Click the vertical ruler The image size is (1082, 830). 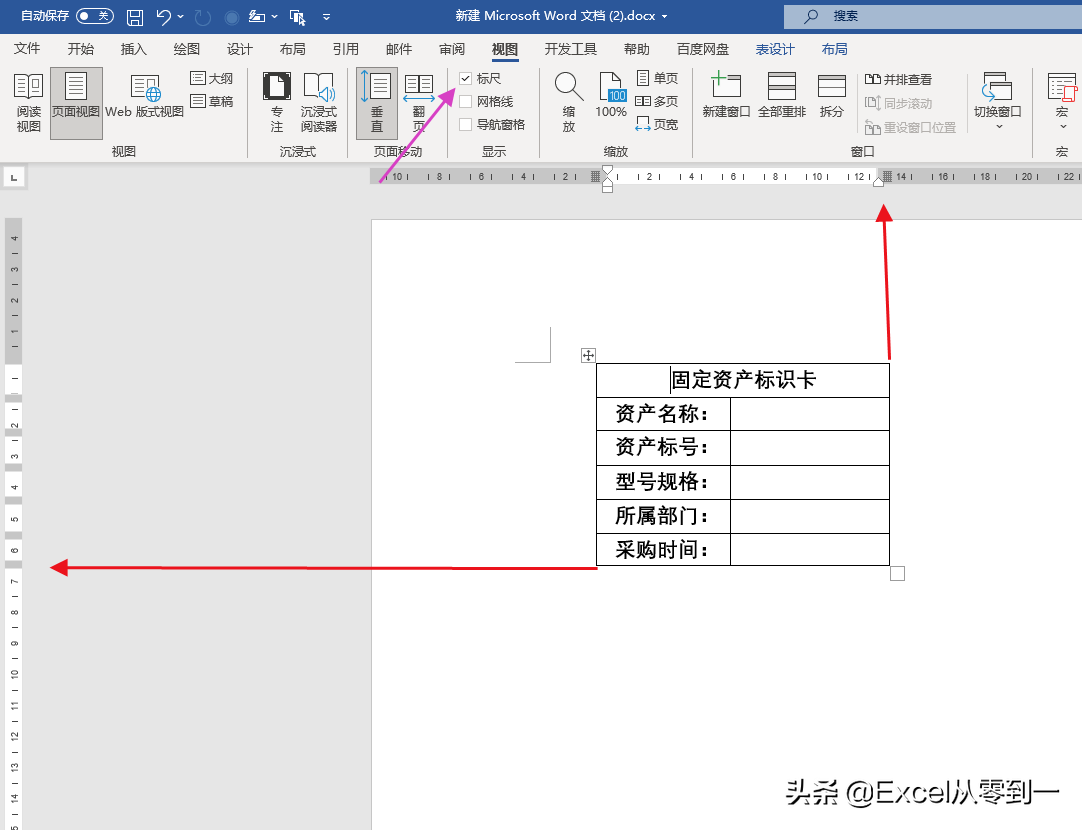(14, 524)
